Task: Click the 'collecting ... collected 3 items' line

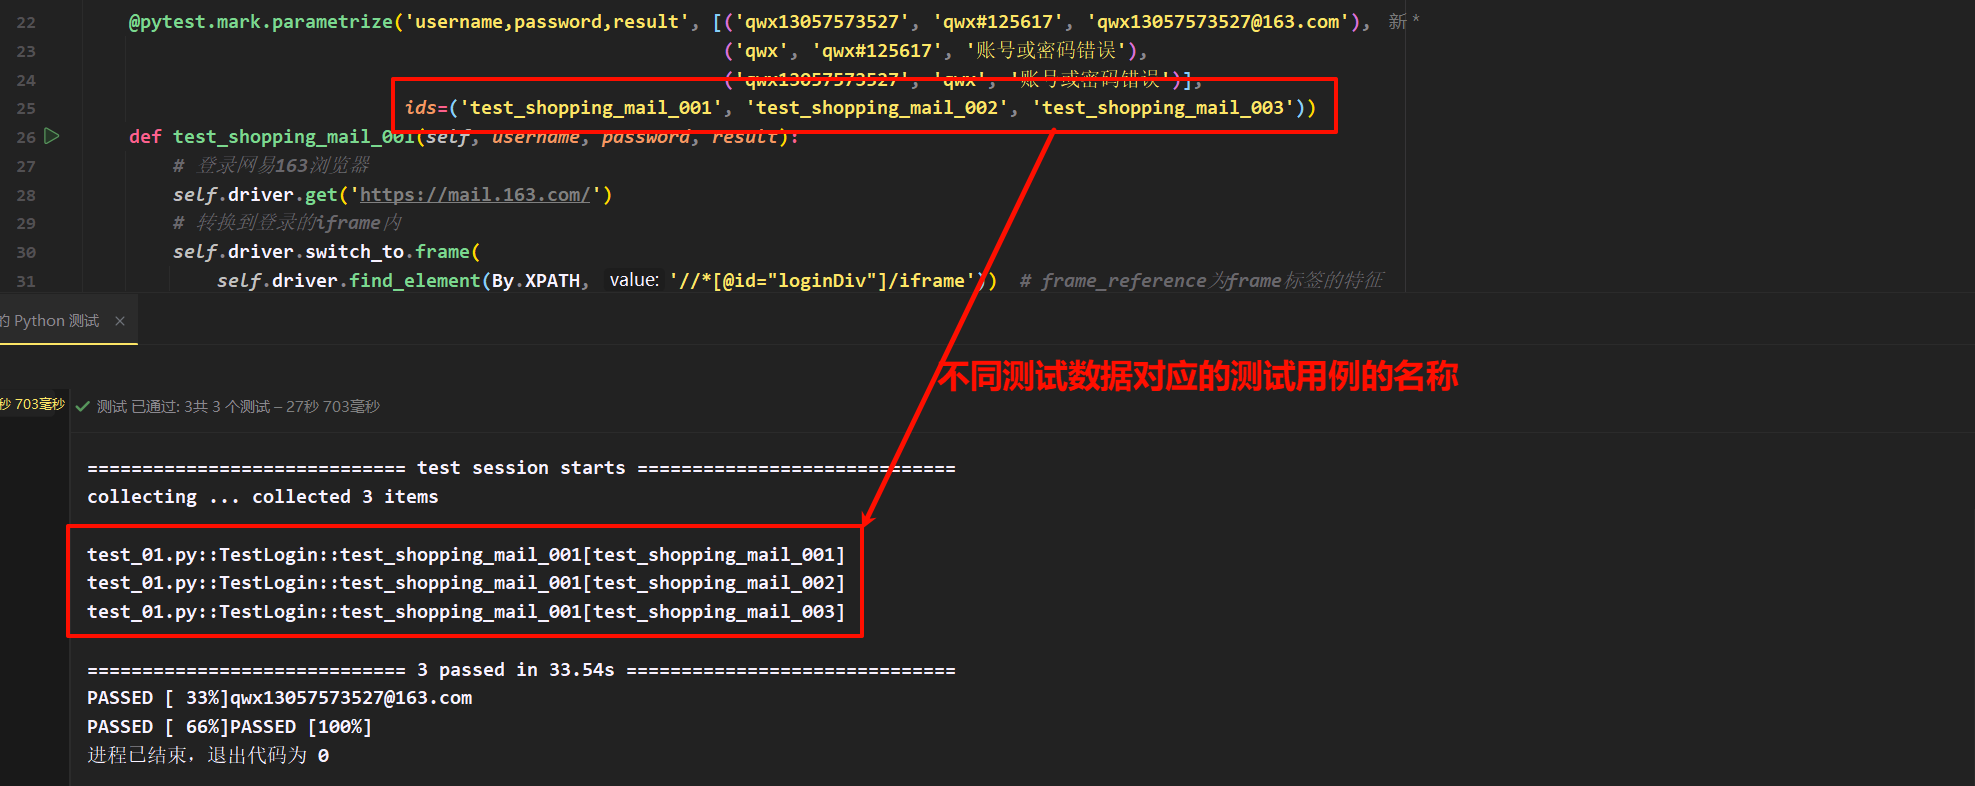Action: point(263,497)
